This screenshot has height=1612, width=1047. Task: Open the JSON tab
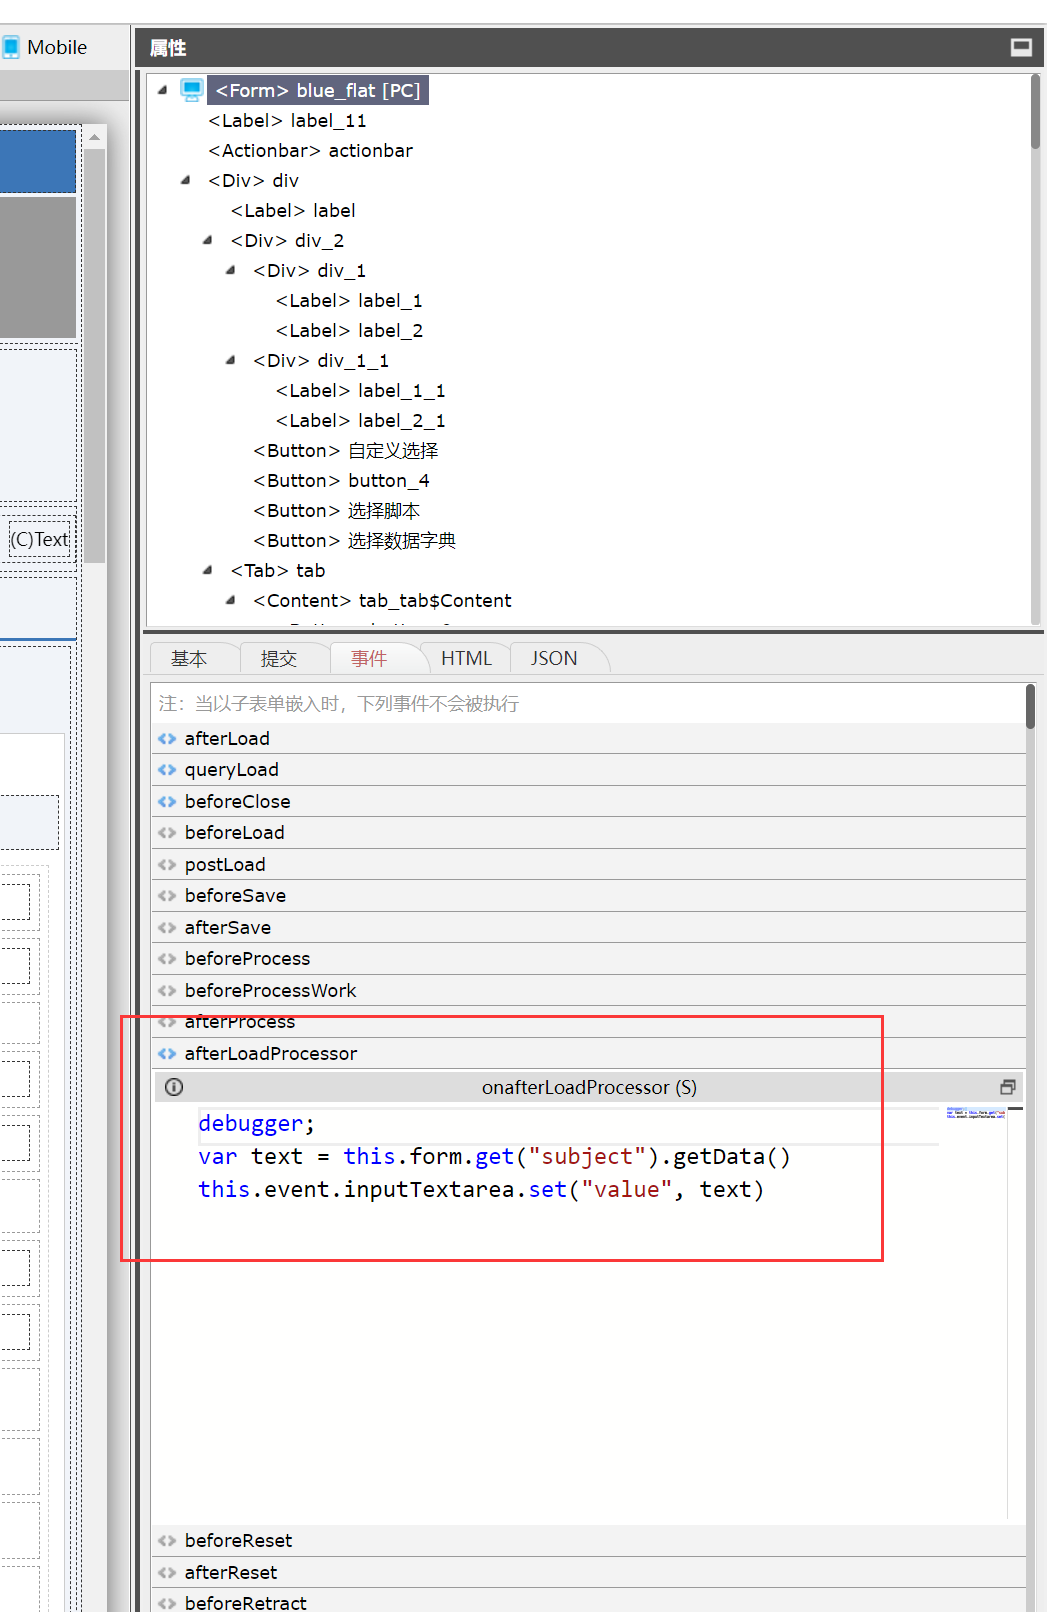click(554, 658)
